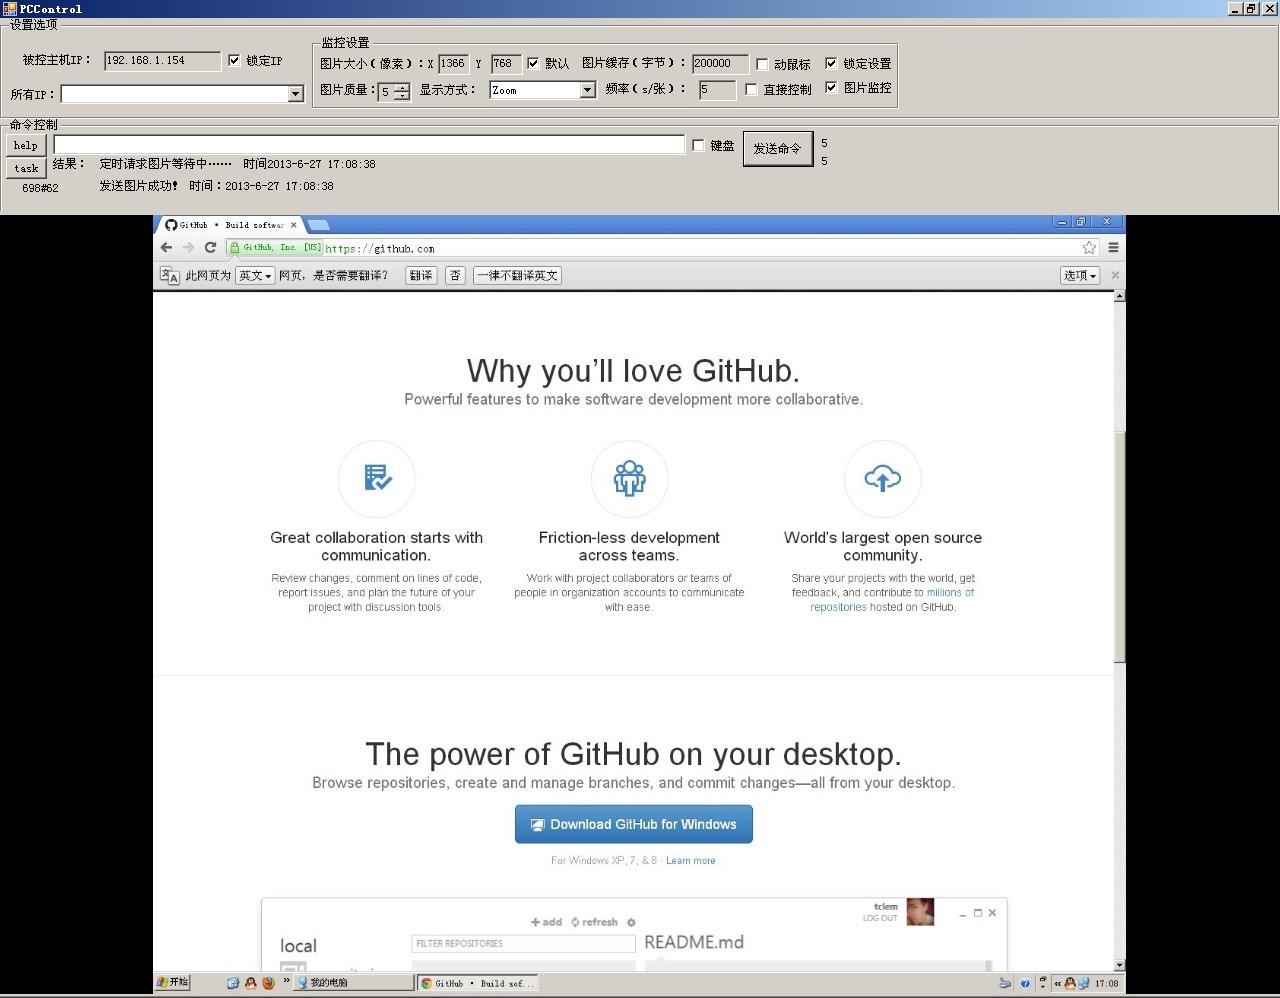Click the browser back arrow
This screenshot has height=998, width=1280.
[166, 248]
